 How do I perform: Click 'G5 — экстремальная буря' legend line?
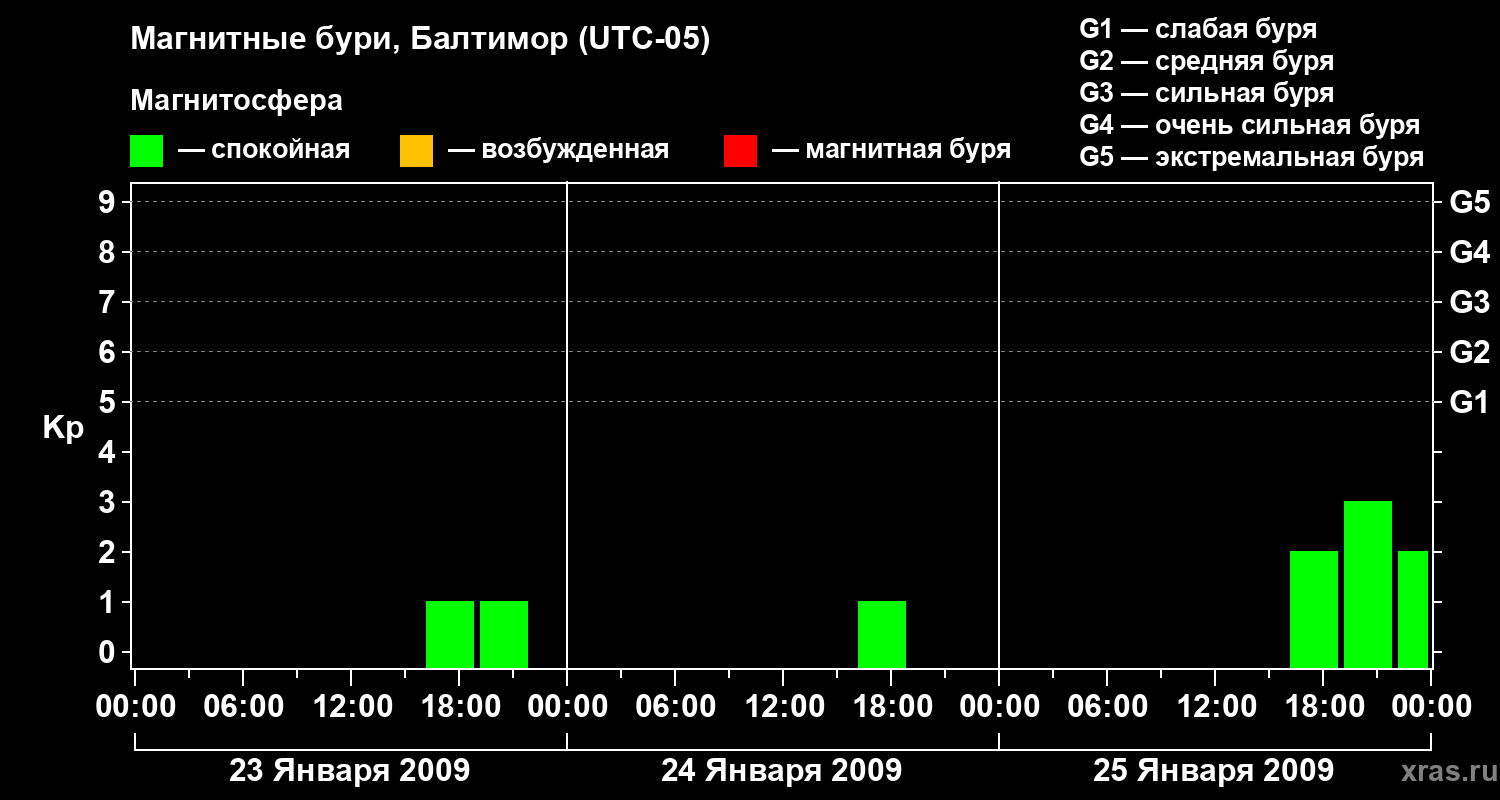[x=1252, y=157]
